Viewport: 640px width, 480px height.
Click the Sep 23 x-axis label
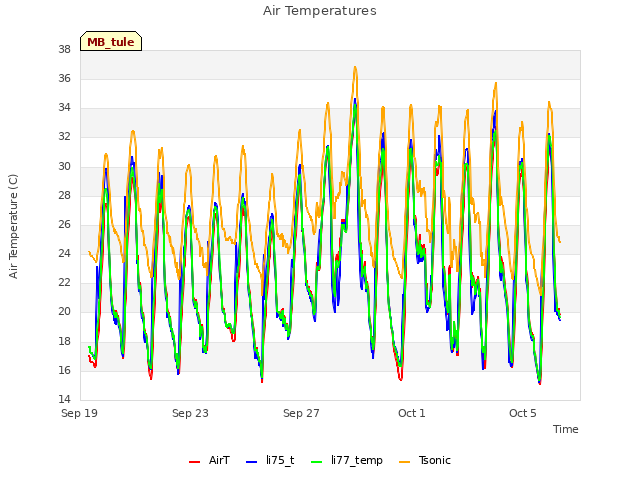(190, 413)
